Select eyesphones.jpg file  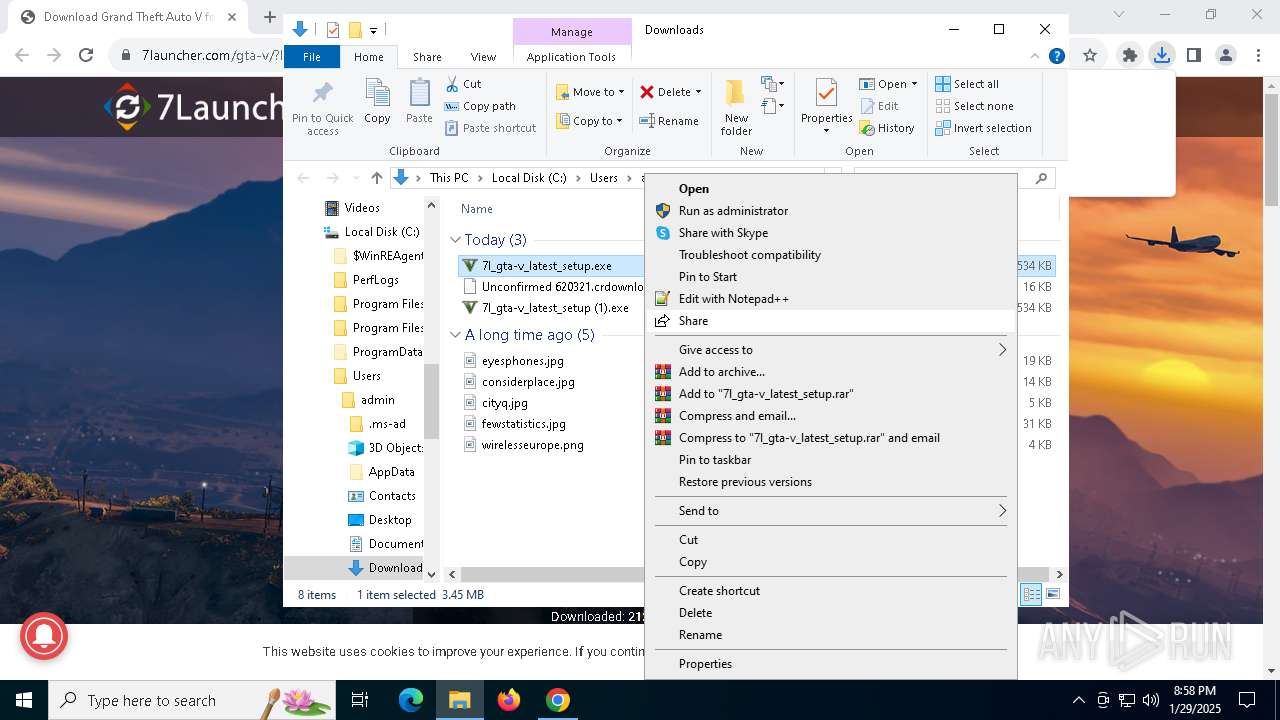522,361
